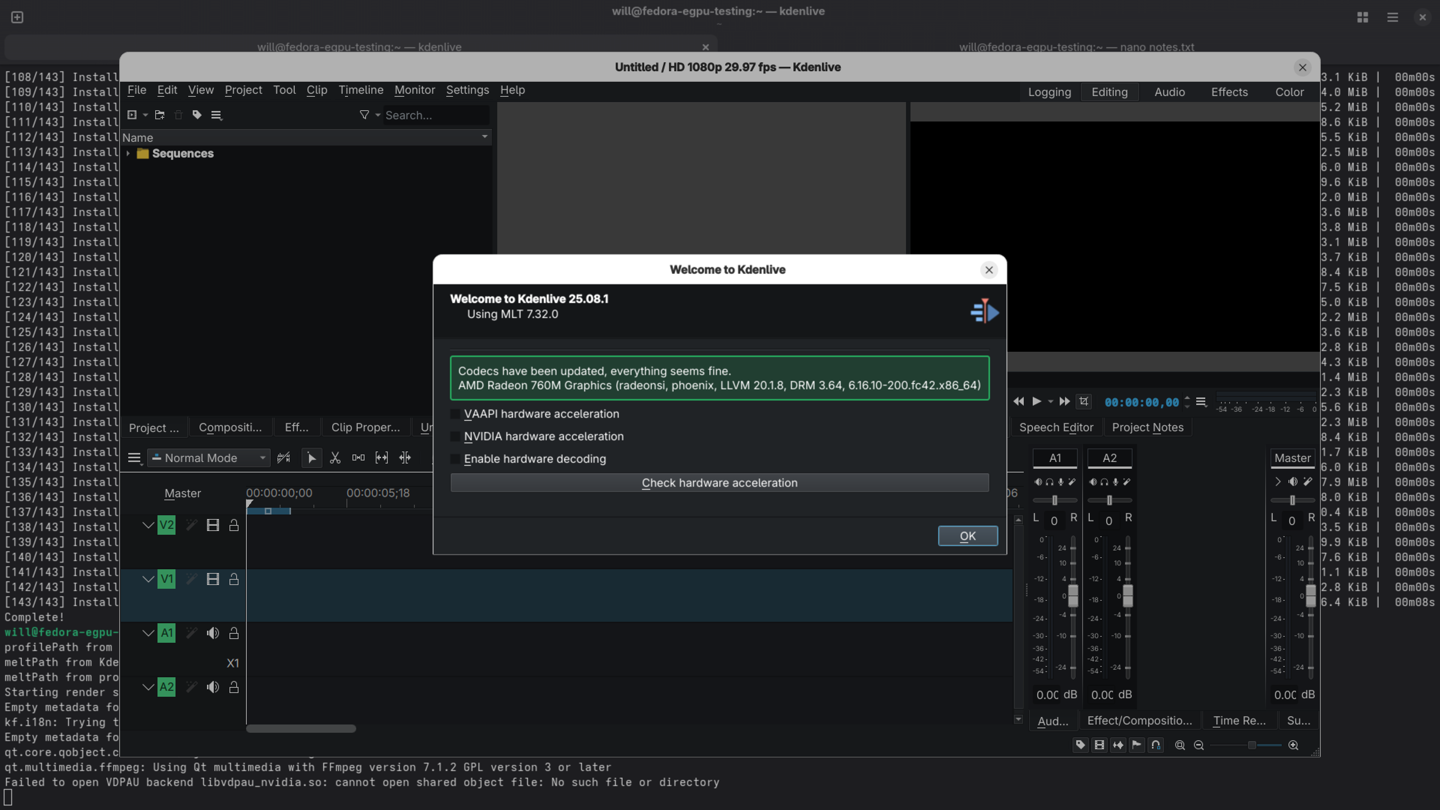Tick Enable hardware decoding checkbox
Image resolution: width=1440 pixels, height=810 pixels.
click(x=456, y=459)
